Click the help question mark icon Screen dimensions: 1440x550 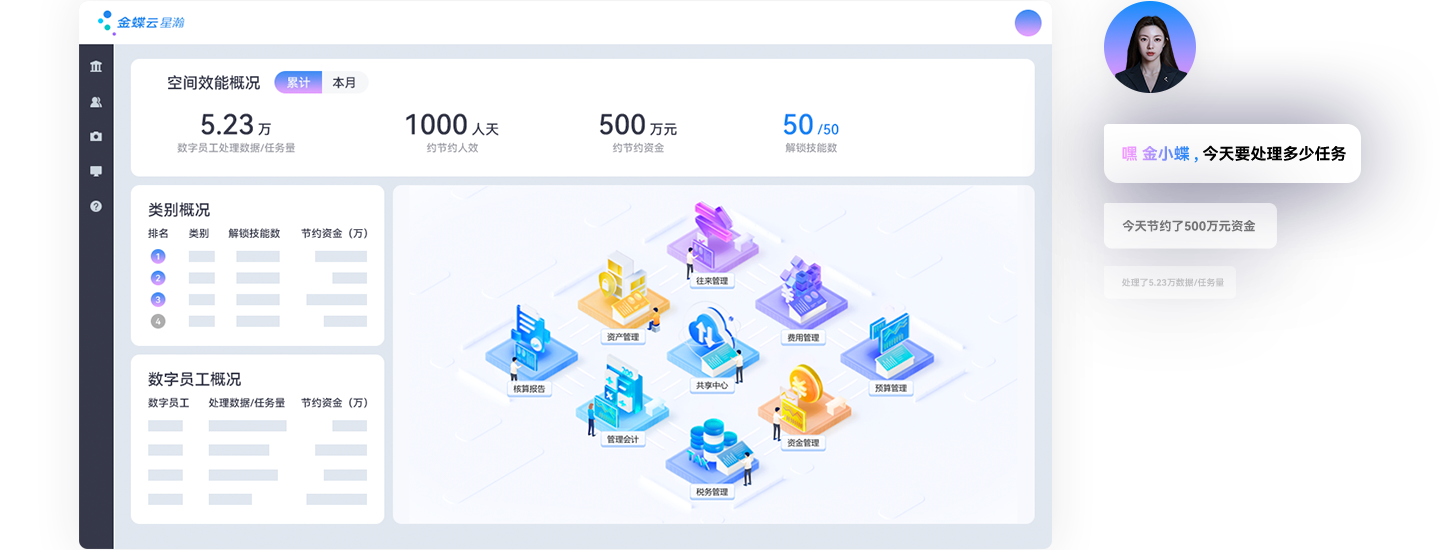pyautogui.click(x=96, y=206)
